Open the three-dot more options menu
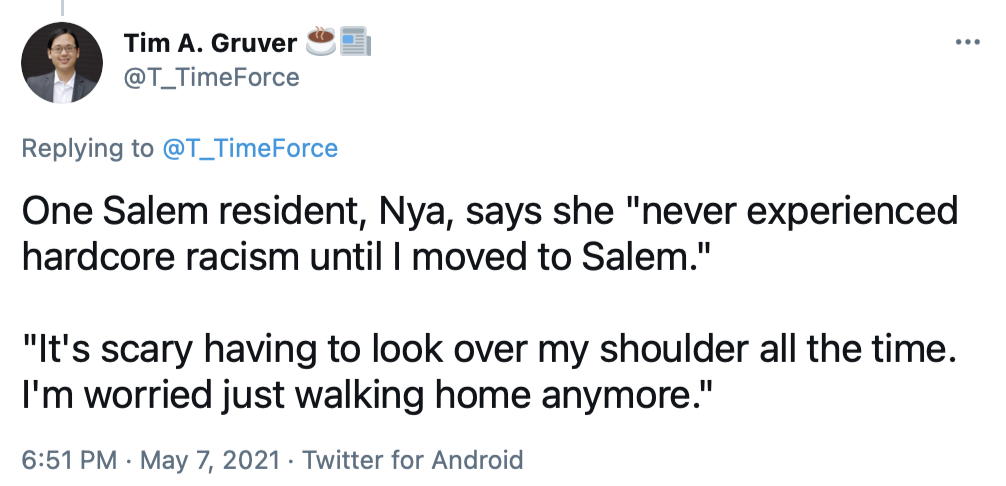The image size is (1006, 486). click(x=968, y=44)
